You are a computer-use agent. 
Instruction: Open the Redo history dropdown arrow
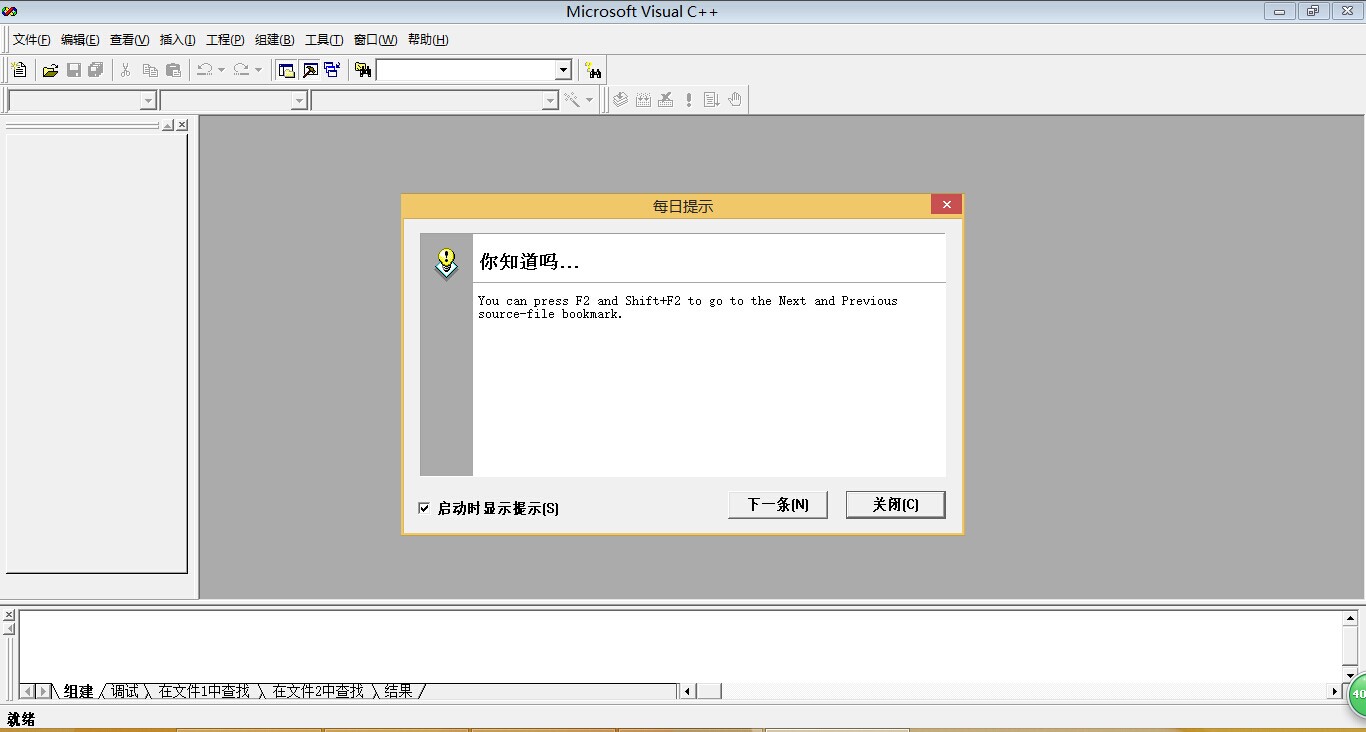click(258, 70)
